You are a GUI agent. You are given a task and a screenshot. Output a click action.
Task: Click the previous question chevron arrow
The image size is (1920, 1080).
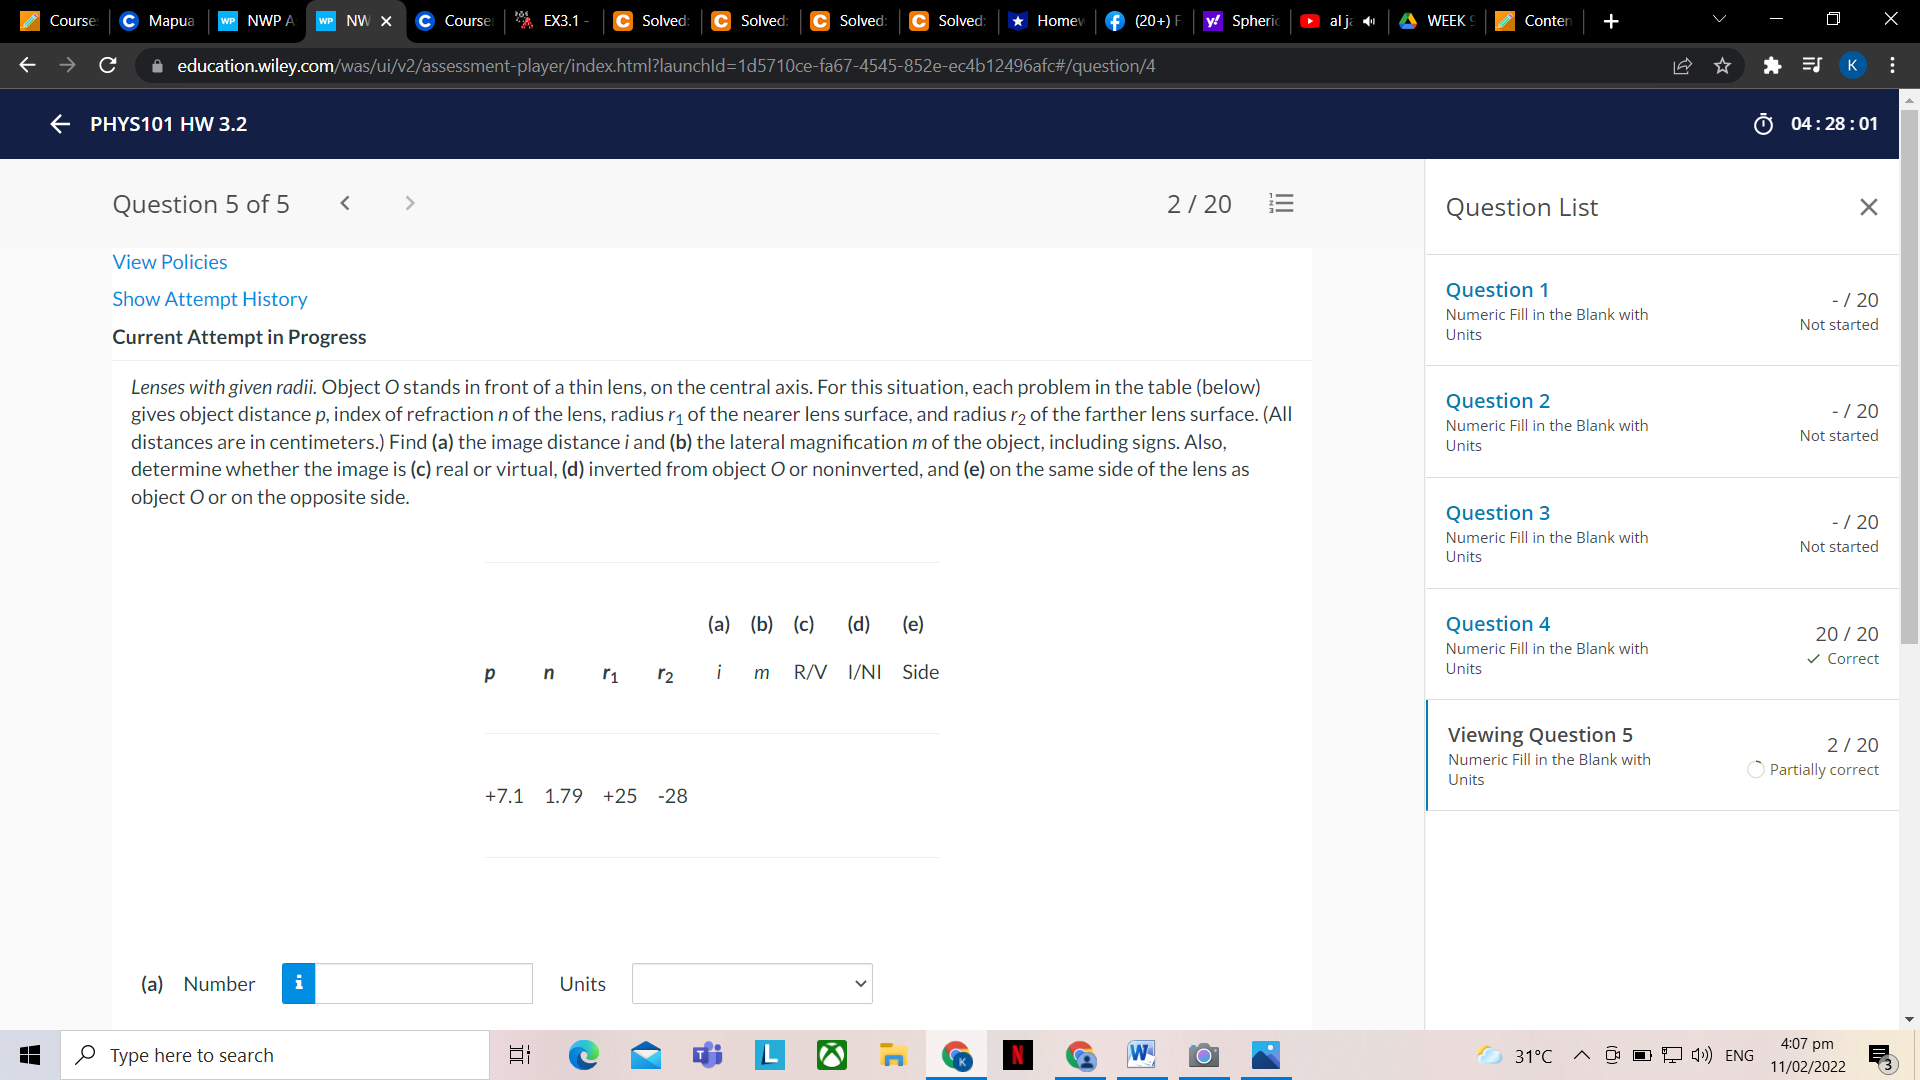tap(345, 203)
